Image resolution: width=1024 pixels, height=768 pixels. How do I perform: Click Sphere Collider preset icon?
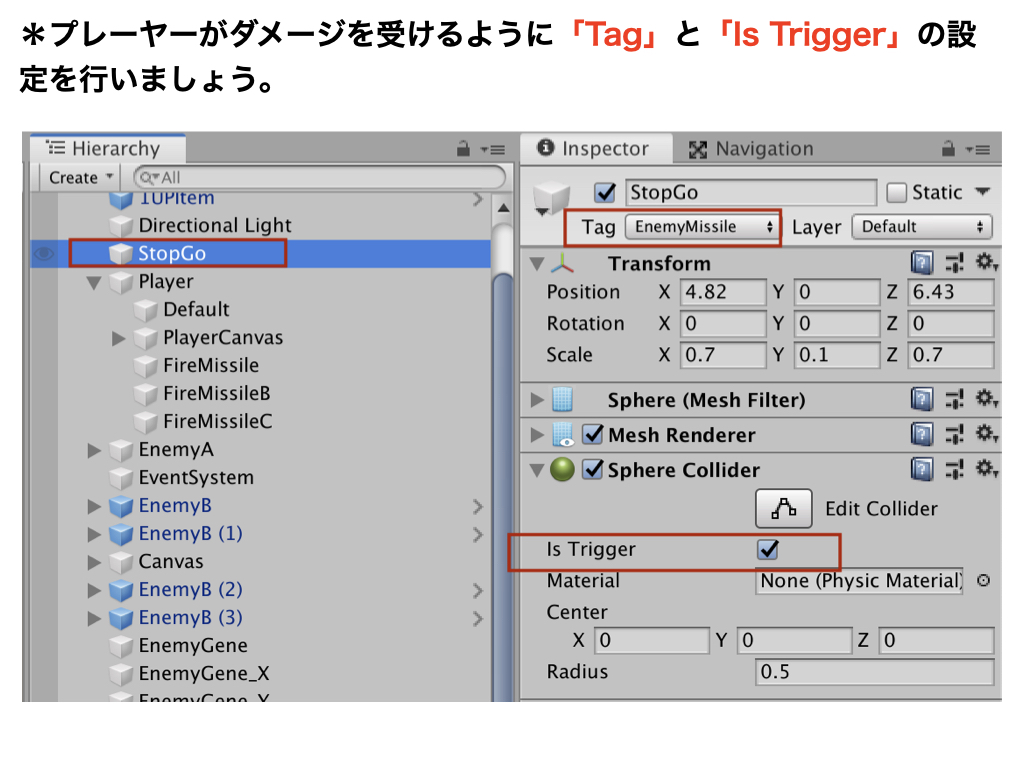955,470
